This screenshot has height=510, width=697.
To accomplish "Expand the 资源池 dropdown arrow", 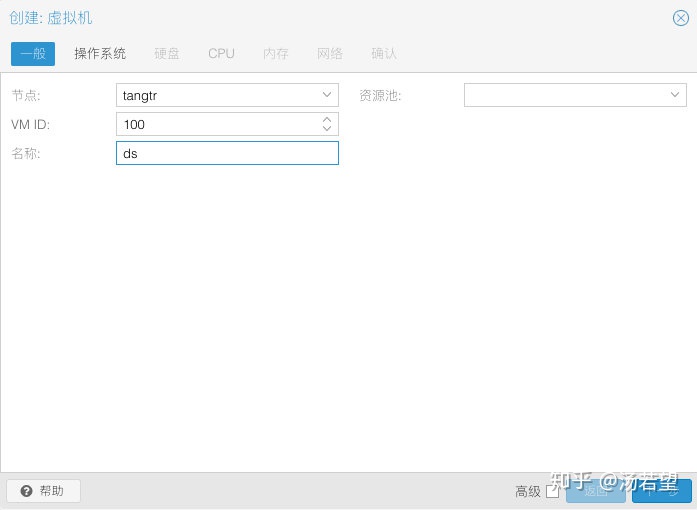I will click(x=675, y=95).
